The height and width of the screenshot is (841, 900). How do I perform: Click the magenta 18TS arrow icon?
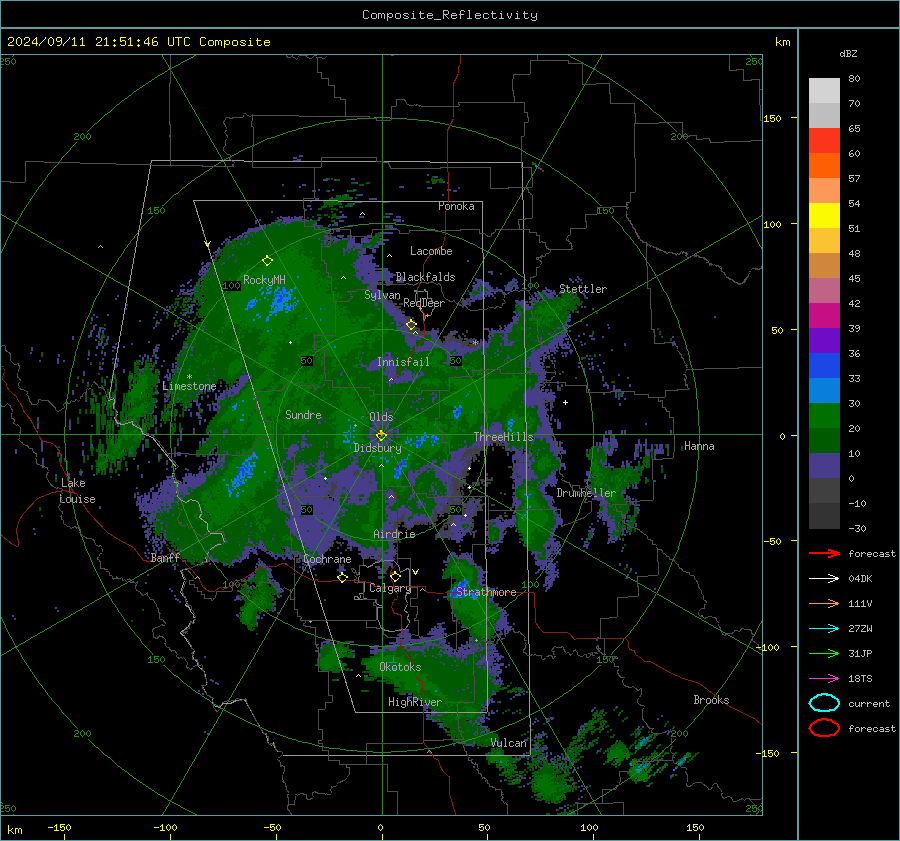click(x=824, y=679)
